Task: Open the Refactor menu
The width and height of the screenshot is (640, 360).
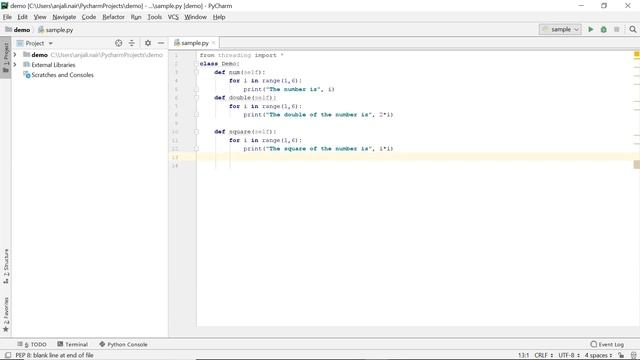Action: 113,17
